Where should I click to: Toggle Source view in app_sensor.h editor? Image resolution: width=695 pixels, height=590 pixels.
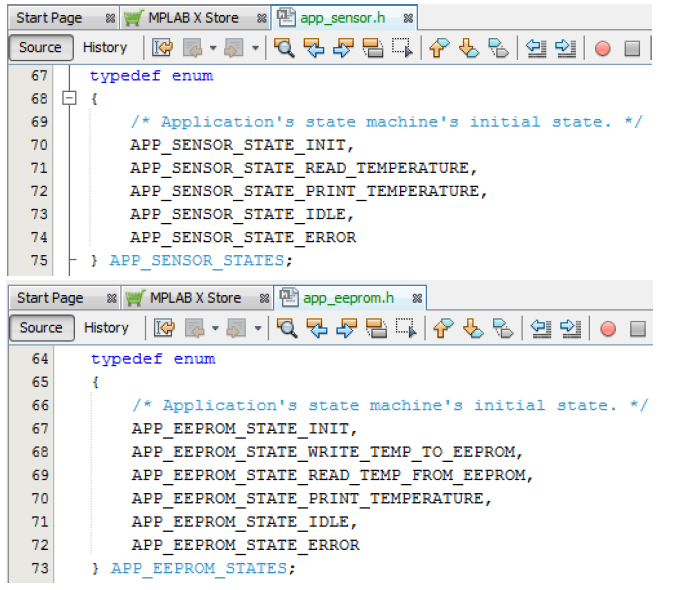41,47
